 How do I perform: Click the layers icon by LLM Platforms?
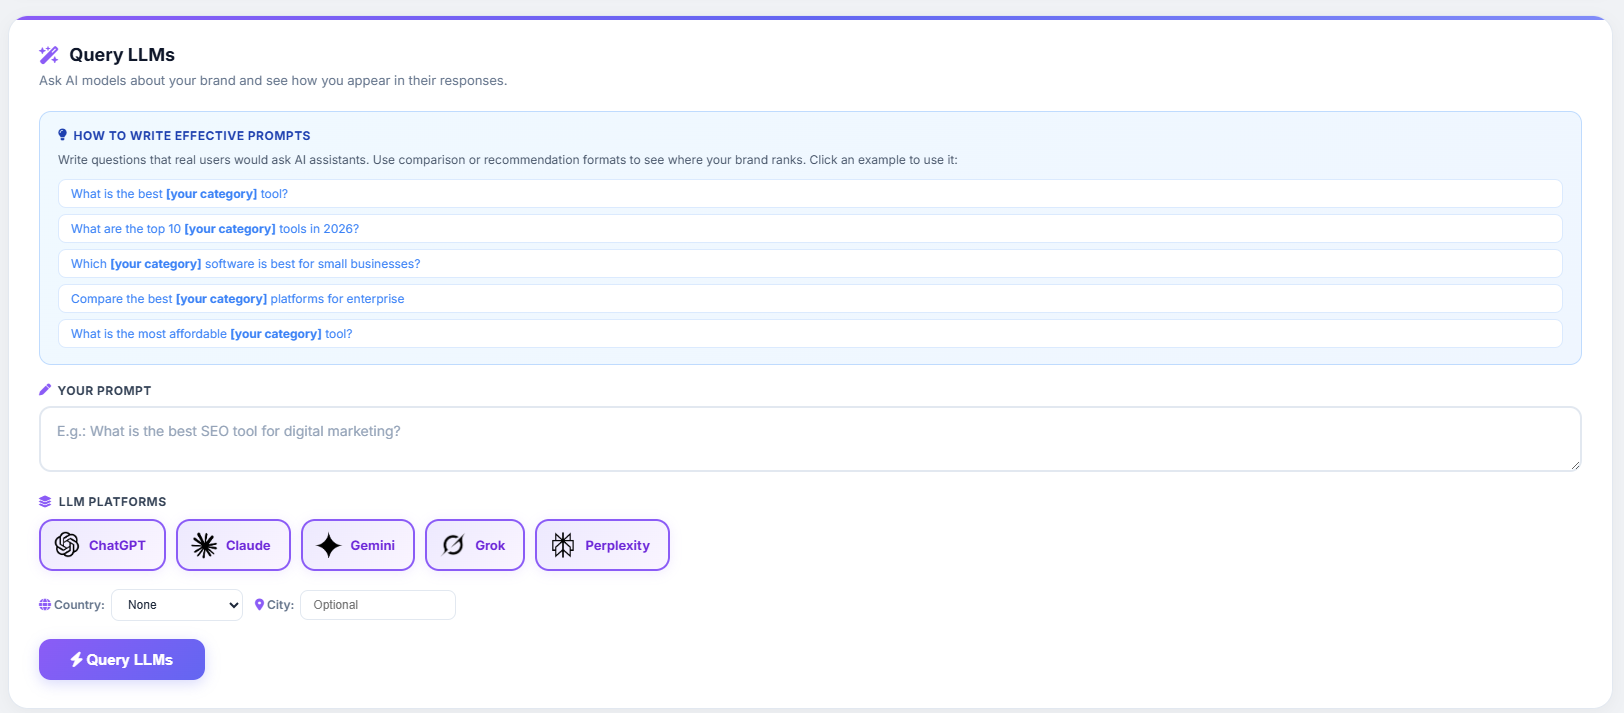[x=45, y=502]
